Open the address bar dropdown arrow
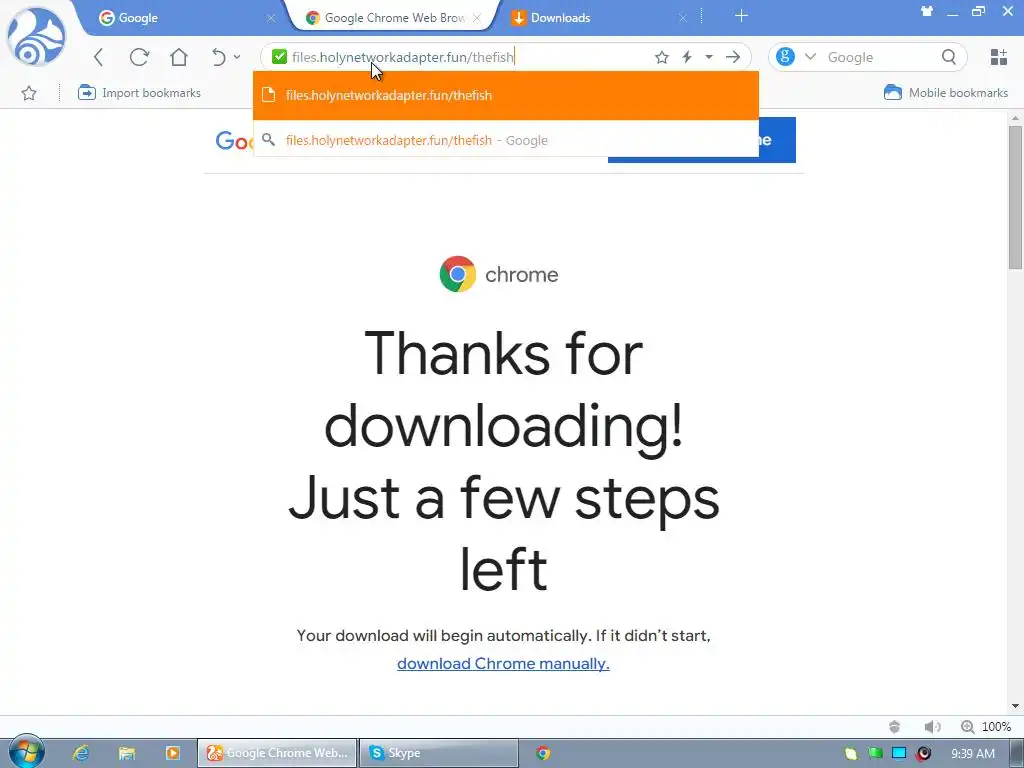Viewport: 1024px width, 768px height. click(709, 57)
